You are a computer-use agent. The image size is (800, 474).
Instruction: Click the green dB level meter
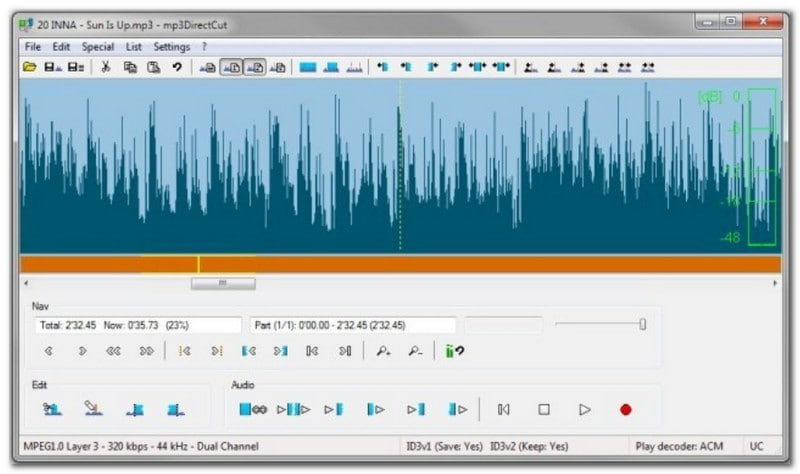pyautogui.click(x=762, y=167)
